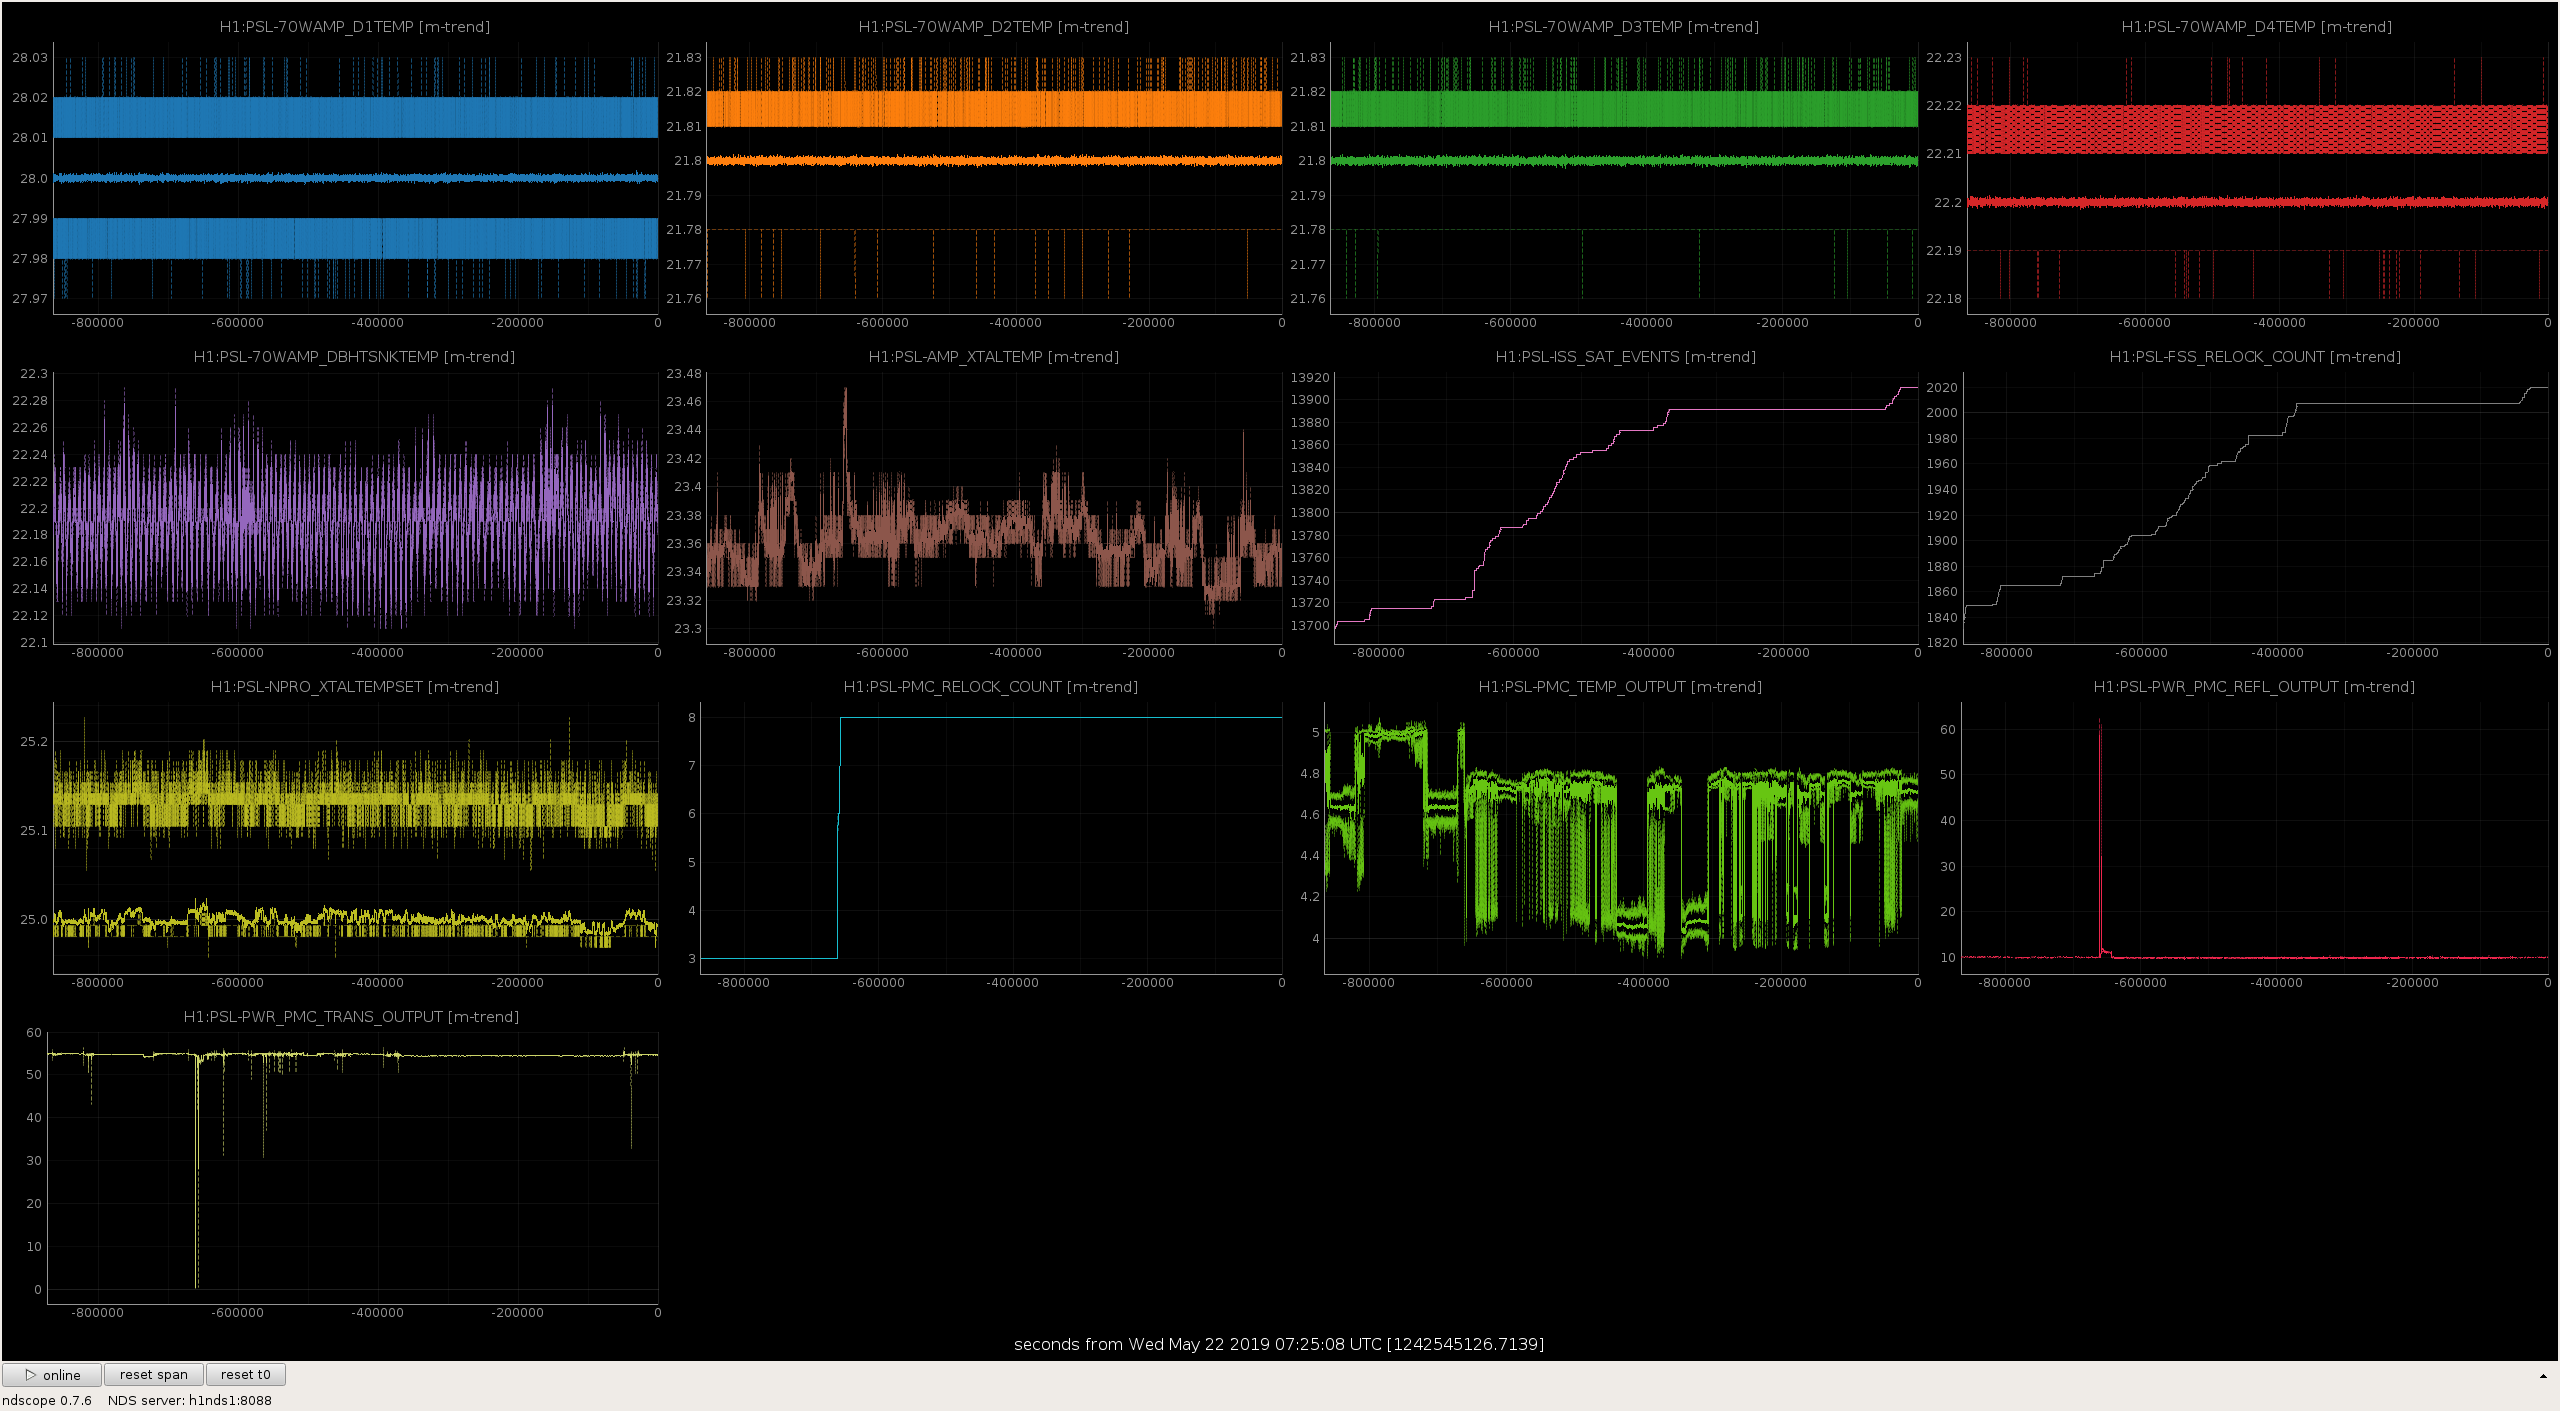Click the "seconds from Wed May 22 2019" time label
This screenshot has height=1411, width=2560.
pos(1279,1344)
